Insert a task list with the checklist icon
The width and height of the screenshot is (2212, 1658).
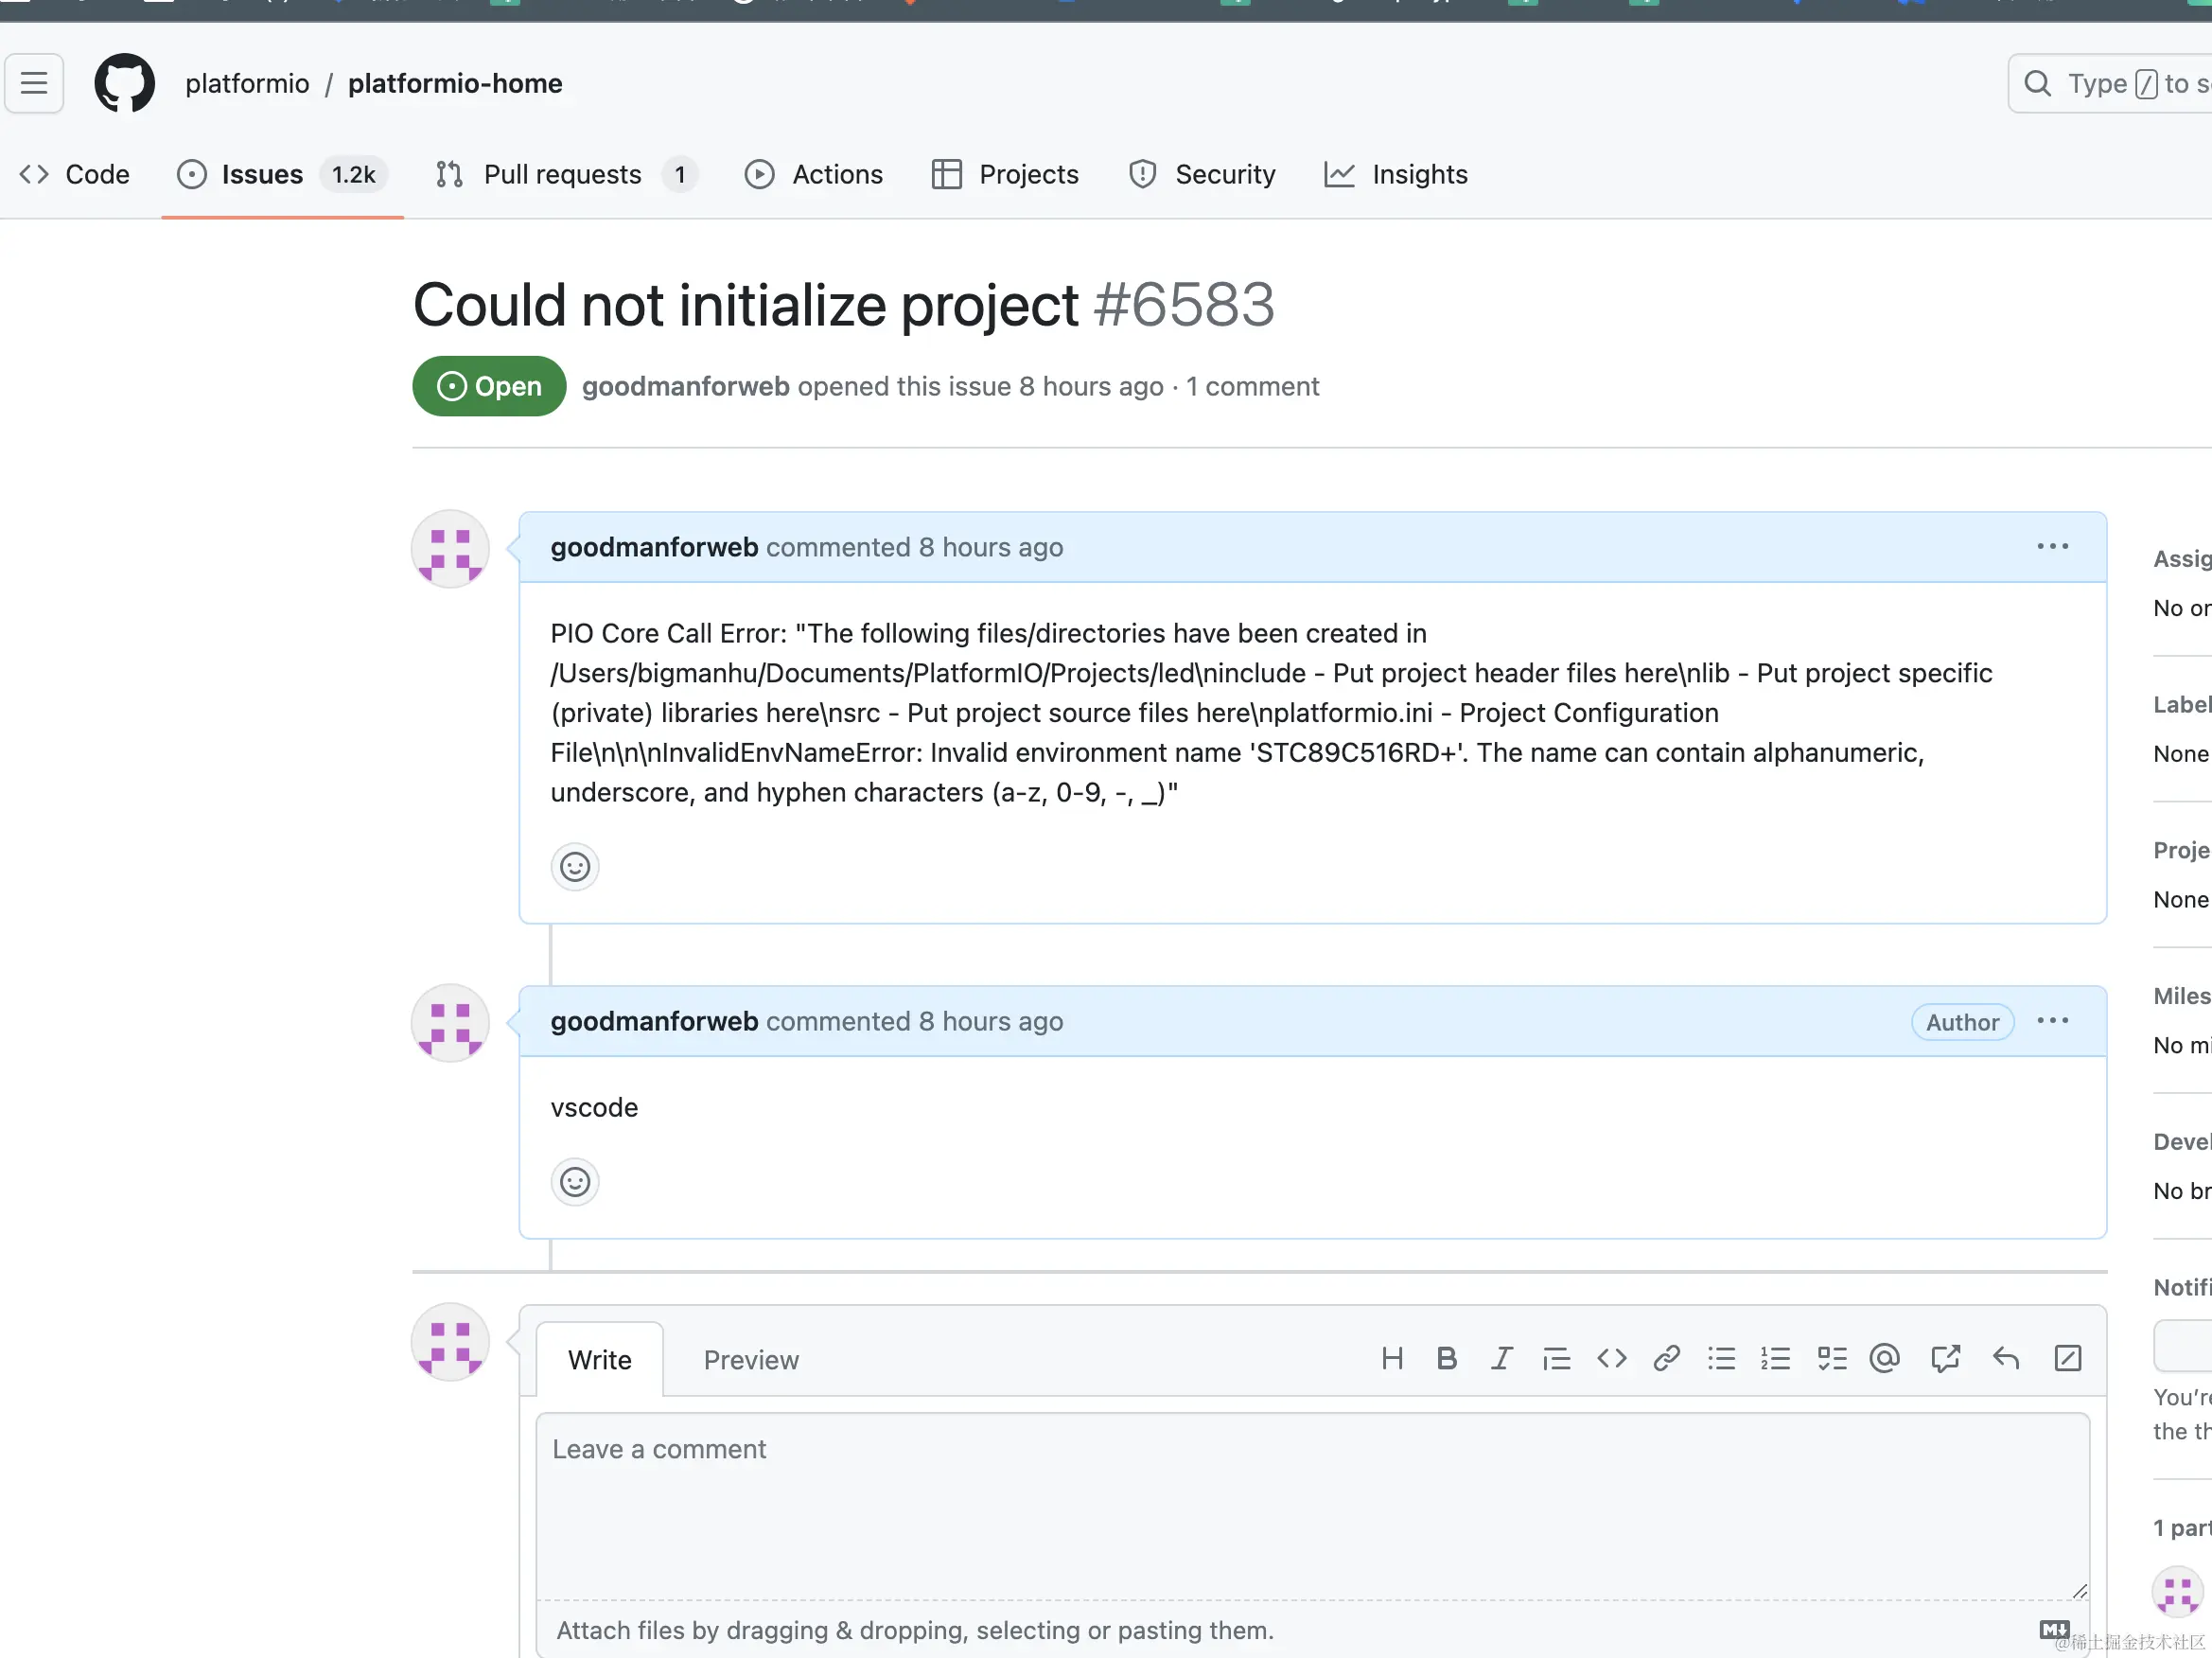coord(1831,1358)
